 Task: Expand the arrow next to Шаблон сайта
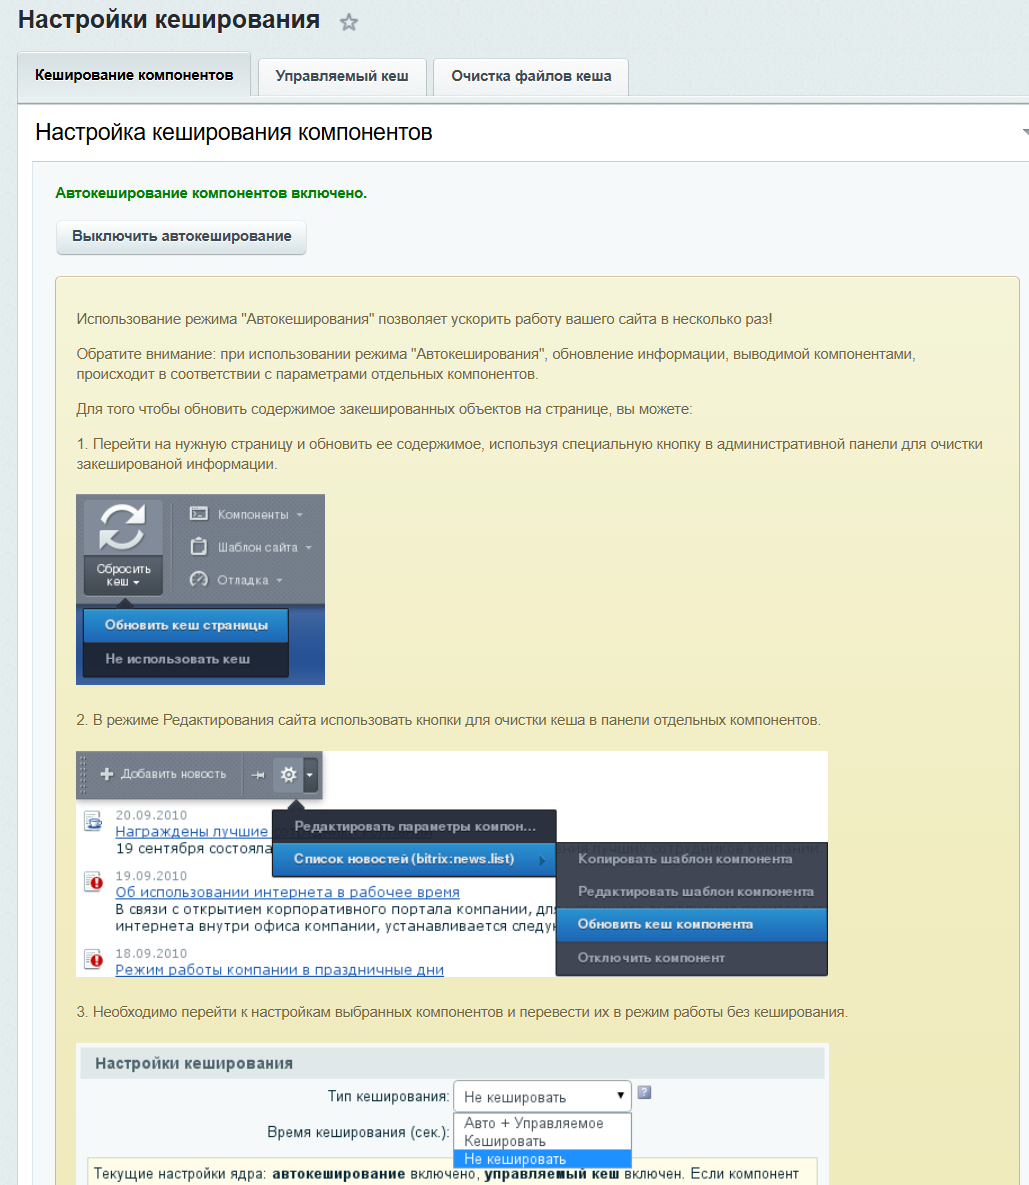click(309, 547)
